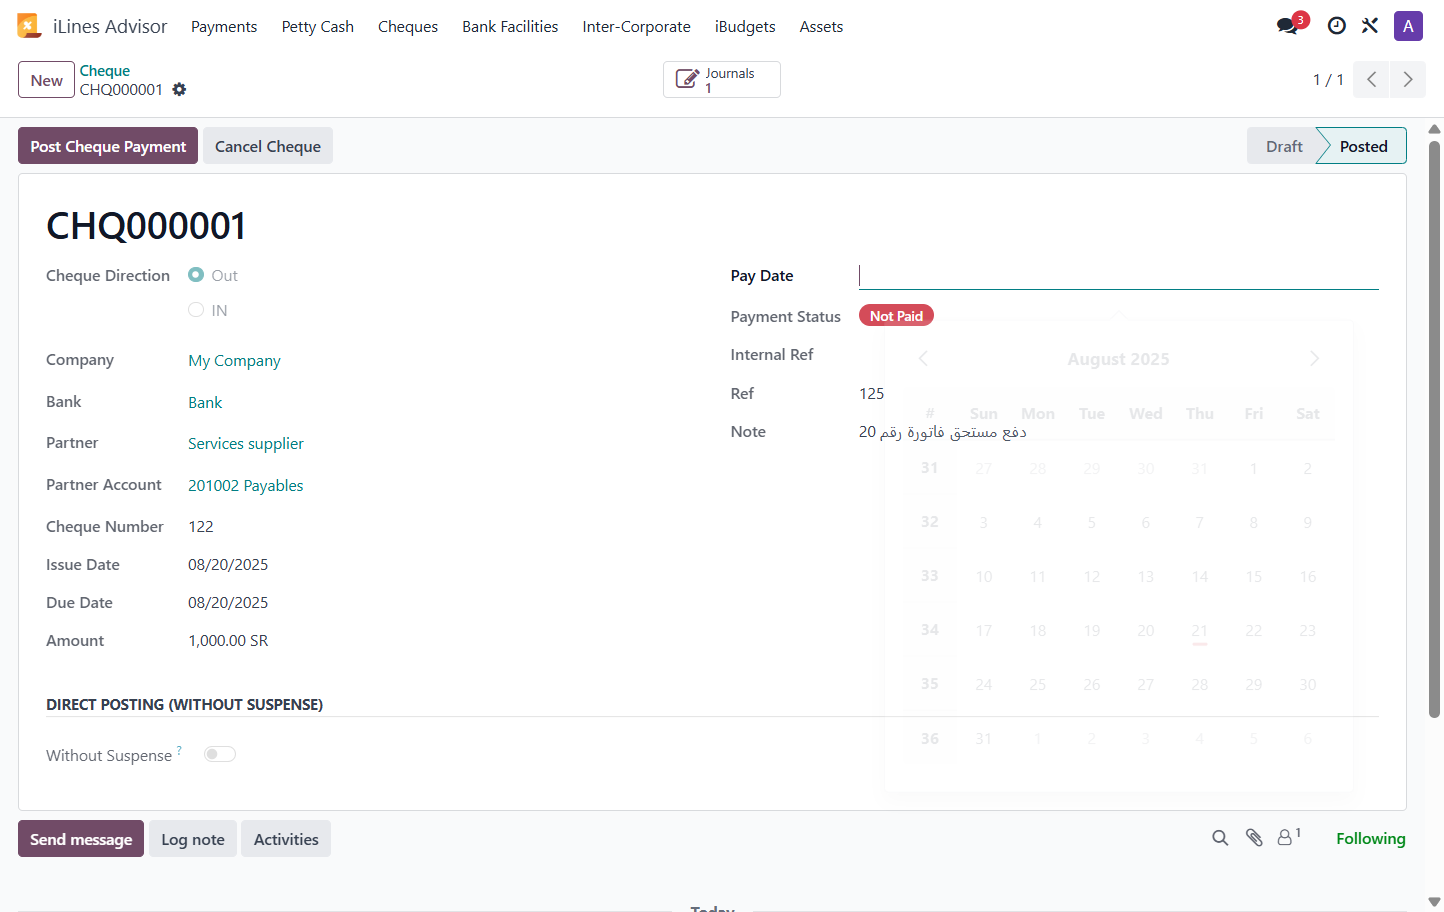
Task: Open the Petty Cash menu
Action: coord(318,26)
